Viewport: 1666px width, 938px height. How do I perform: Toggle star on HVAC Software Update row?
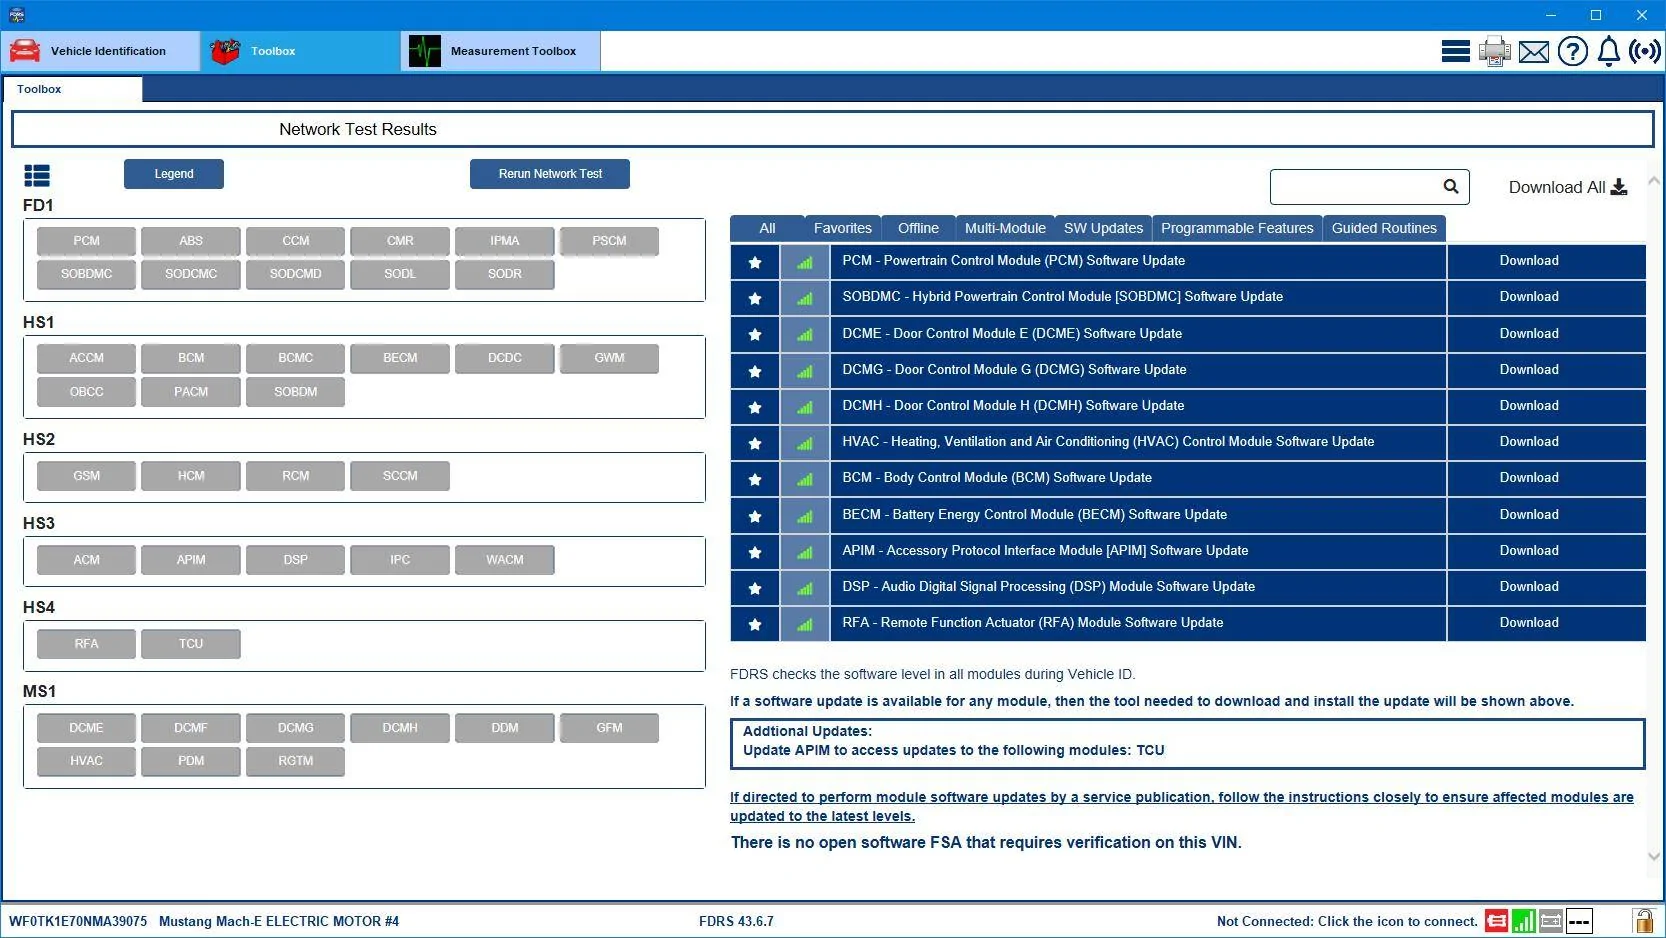(x=755, y=443)
